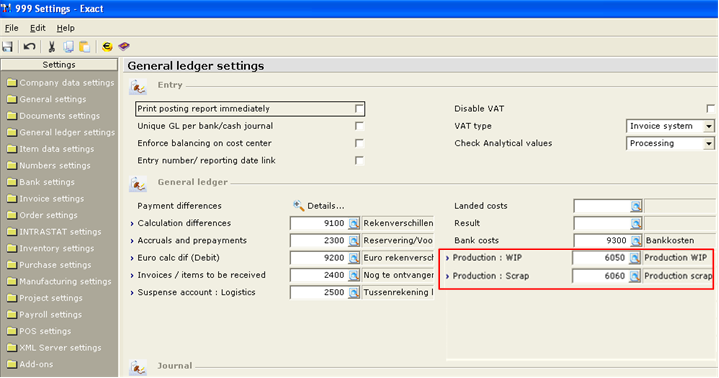Image resolution: width=719 pixels, height=378 pixels.
Task: Toggle Print posting report immediately checkbox
Action: 359,109
